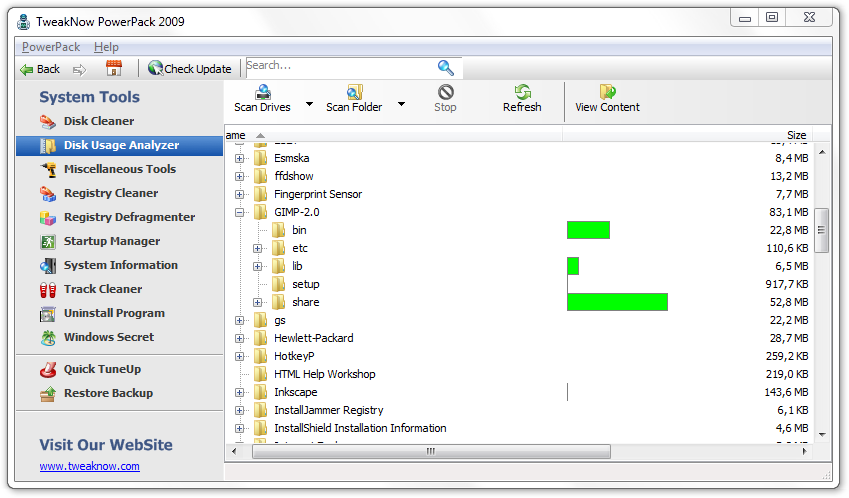Viewport: 849px width, 498px height.
Task: Click the scroll right arrow
Action: point(805,451)
